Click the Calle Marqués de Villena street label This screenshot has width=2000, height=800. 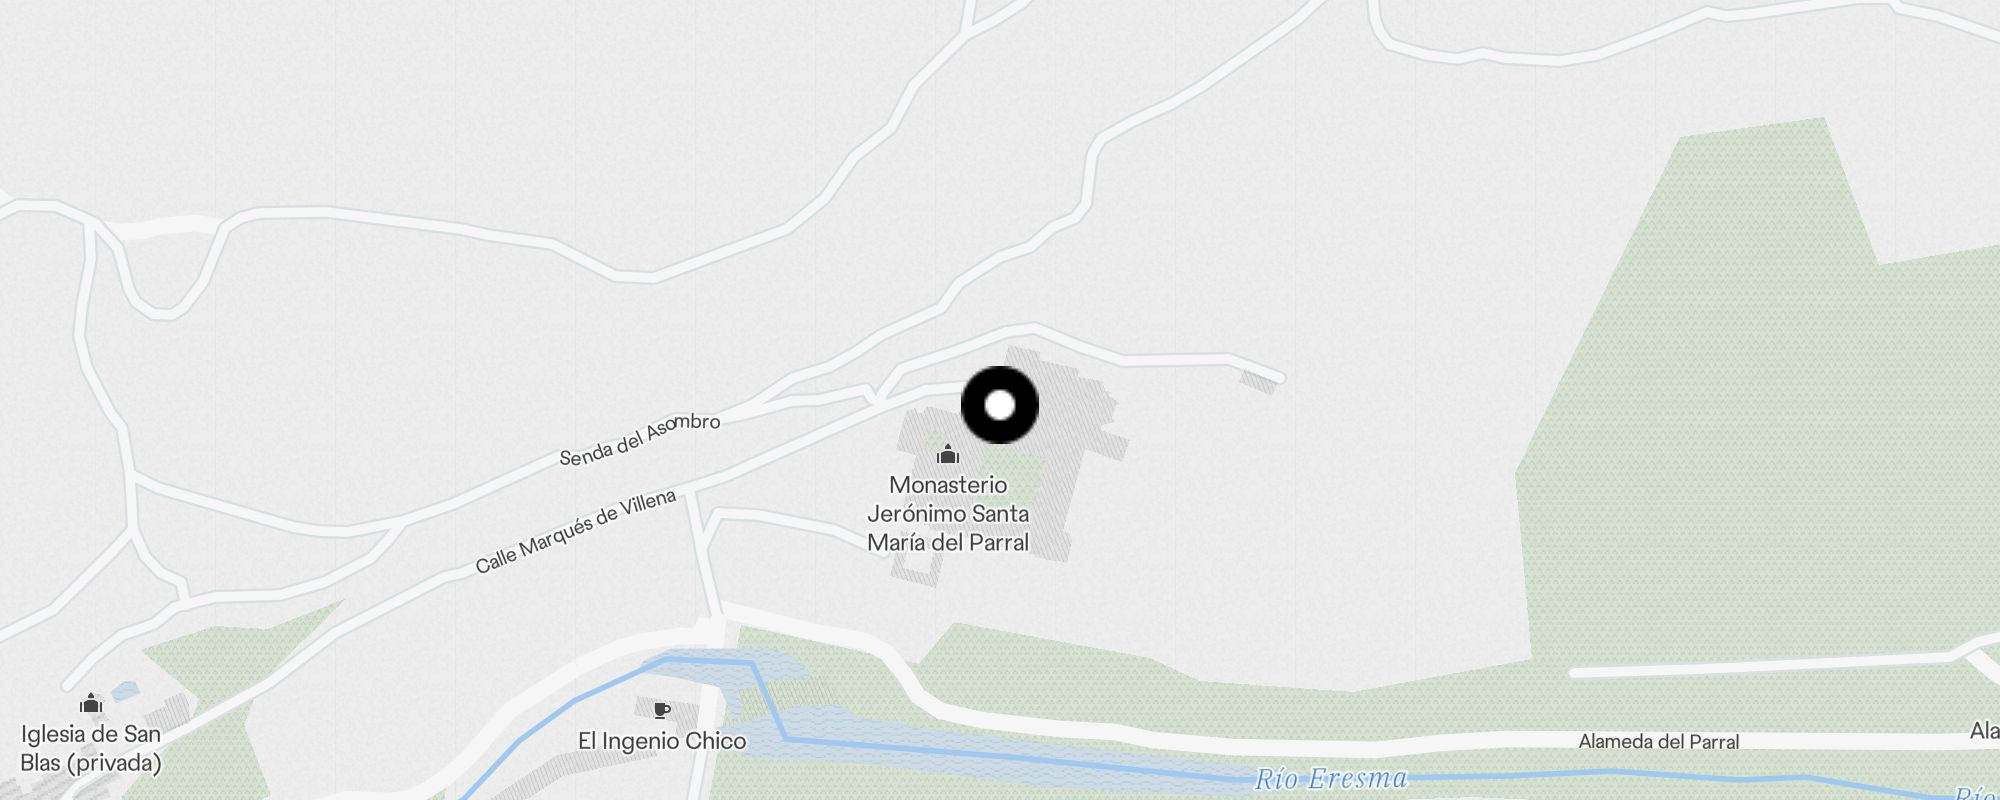[x=576, y=531]
